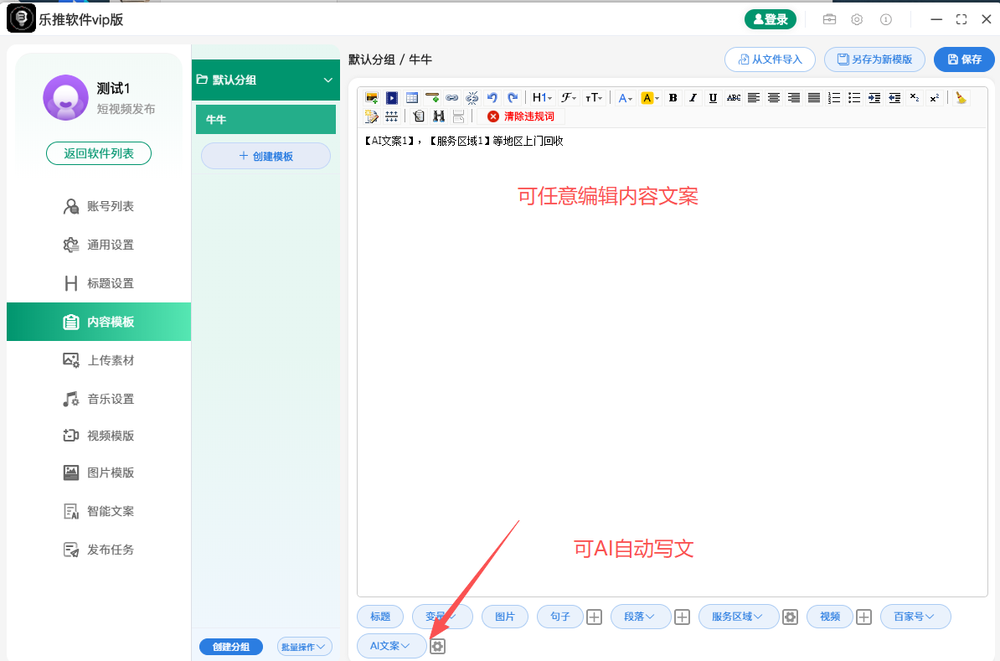This screenshot has width=1000, height=661.
Task: Select the insert video icon in editor toolbar
Action: [391, 97]
